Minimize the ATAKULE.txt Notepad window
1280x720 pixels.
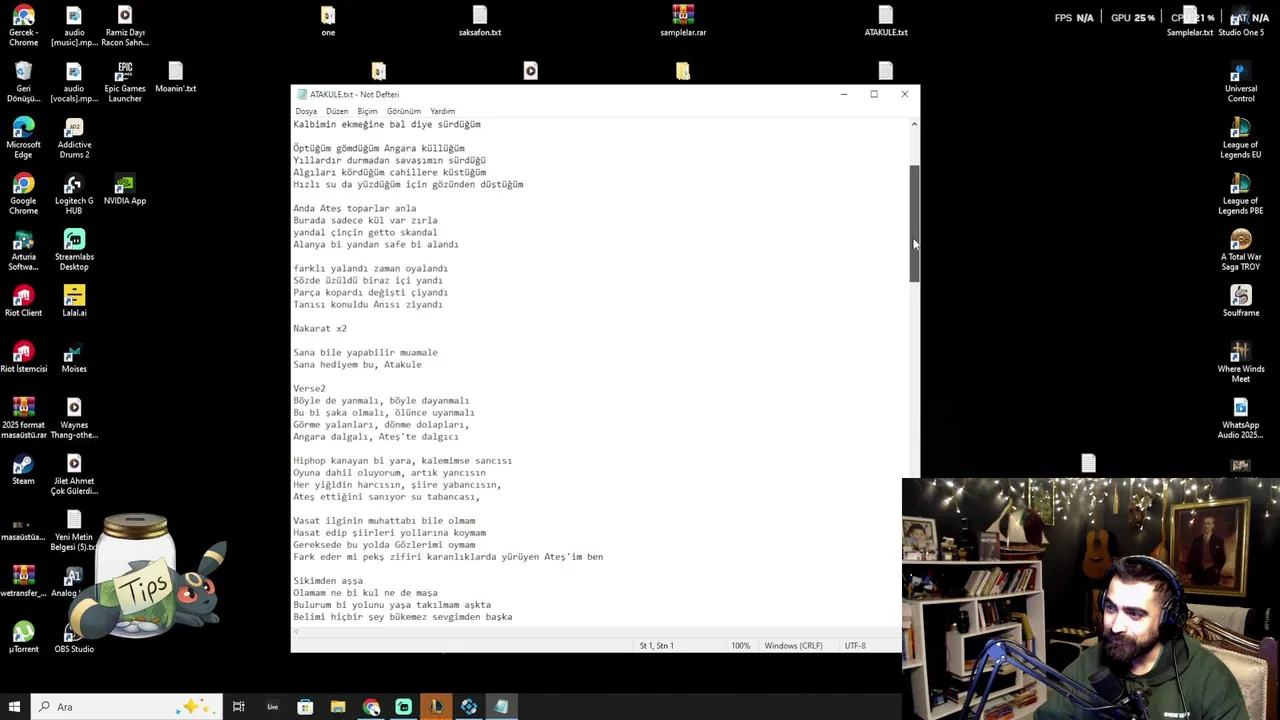(x=844, y=94)
